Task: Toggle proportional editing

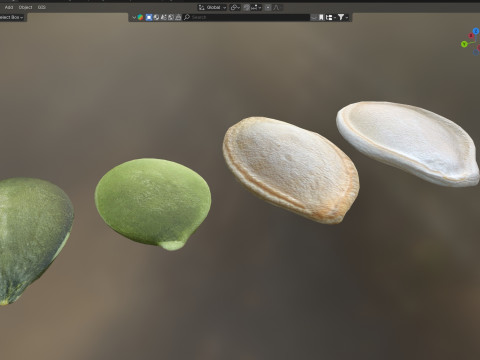Action: [268, 7]
